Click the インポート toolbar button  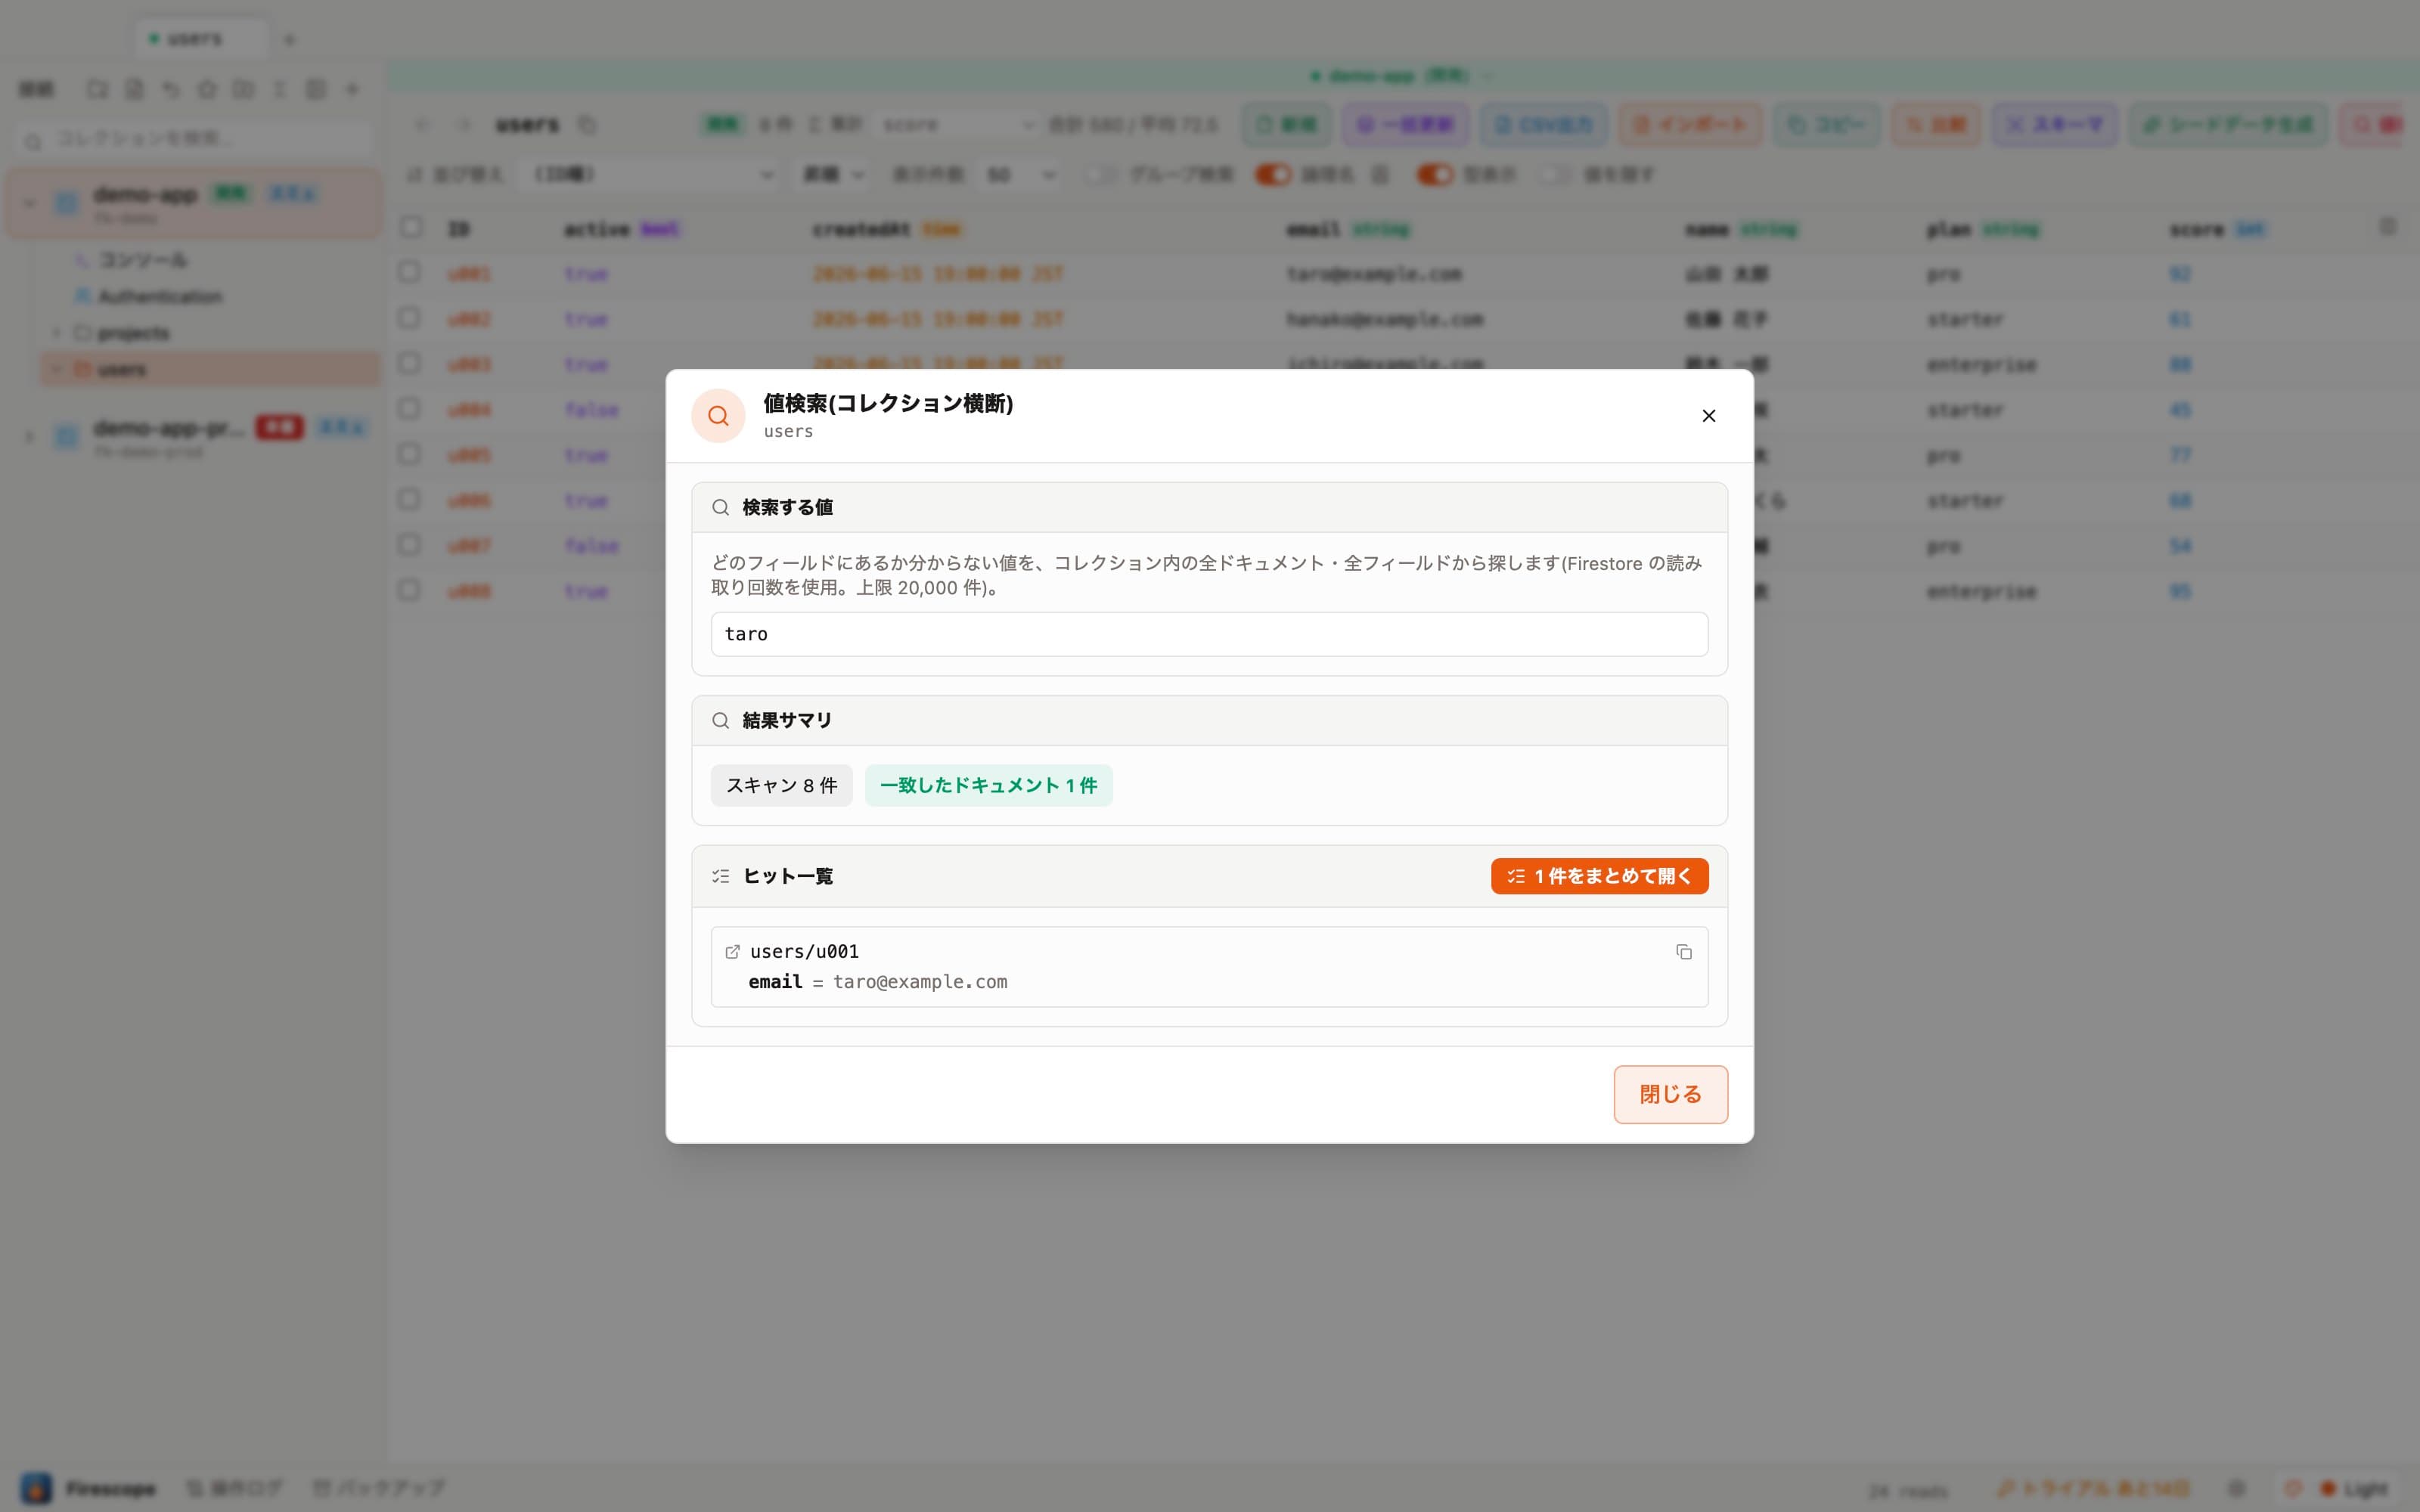(x=1690, y=125)
